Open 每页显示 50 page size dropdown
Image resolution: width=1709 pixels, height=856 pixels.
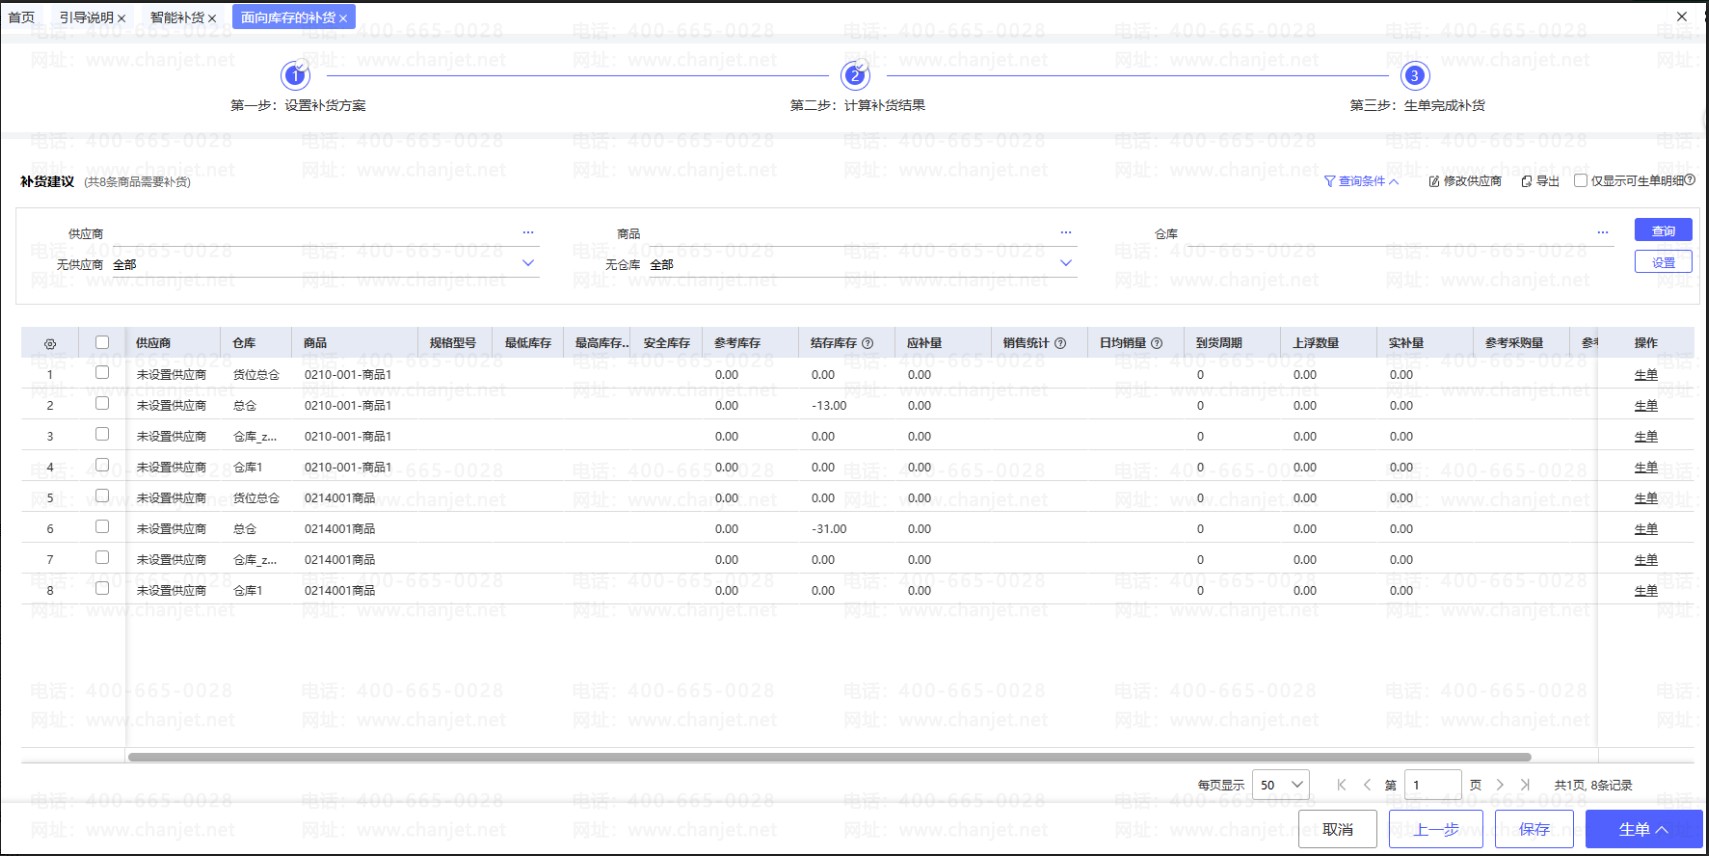point(1281,785)
